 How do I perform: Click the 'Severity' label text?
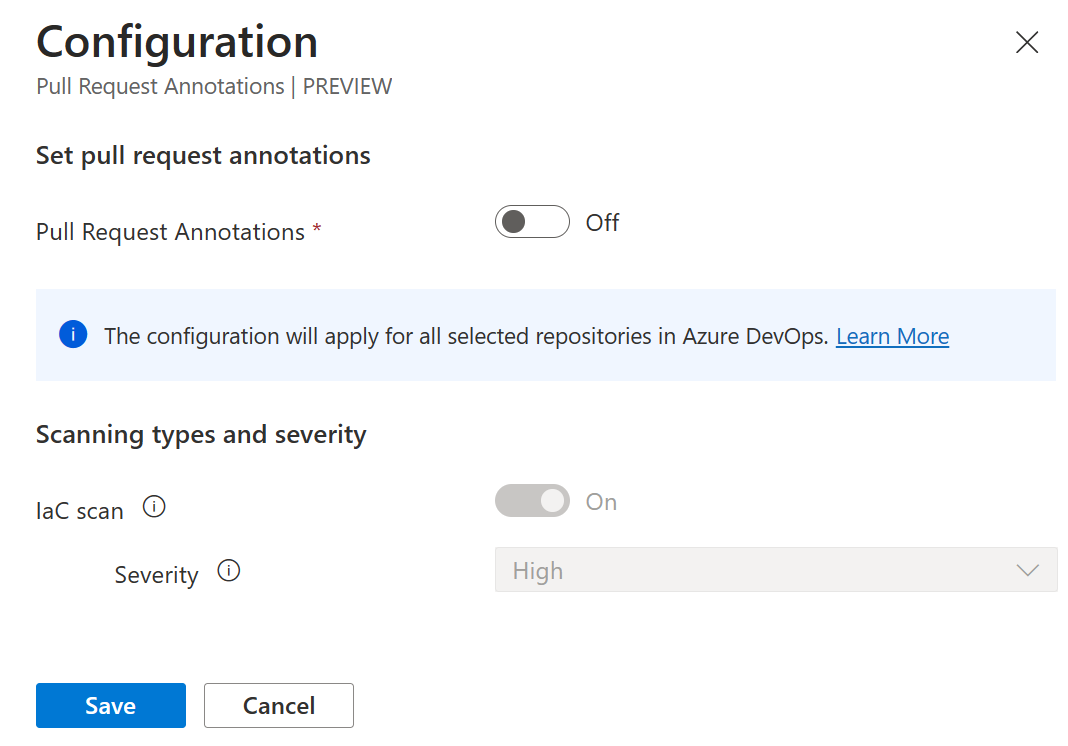157,575
